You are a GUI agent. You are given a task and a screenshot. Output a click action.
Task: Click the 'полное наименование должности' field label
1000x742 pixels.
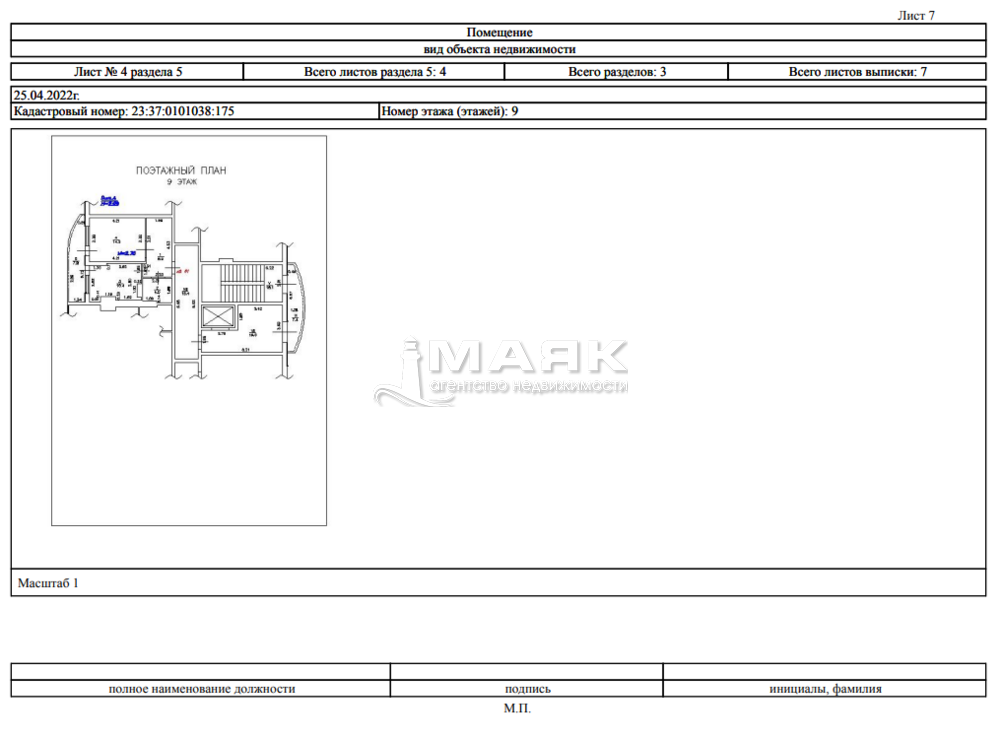pos(201,689)
